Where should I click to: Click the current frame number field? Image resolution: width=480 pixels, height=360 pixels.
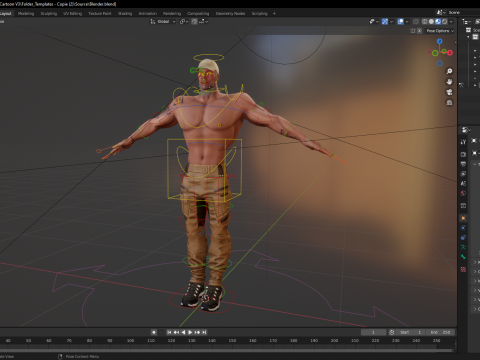click(x=373, y=332)
